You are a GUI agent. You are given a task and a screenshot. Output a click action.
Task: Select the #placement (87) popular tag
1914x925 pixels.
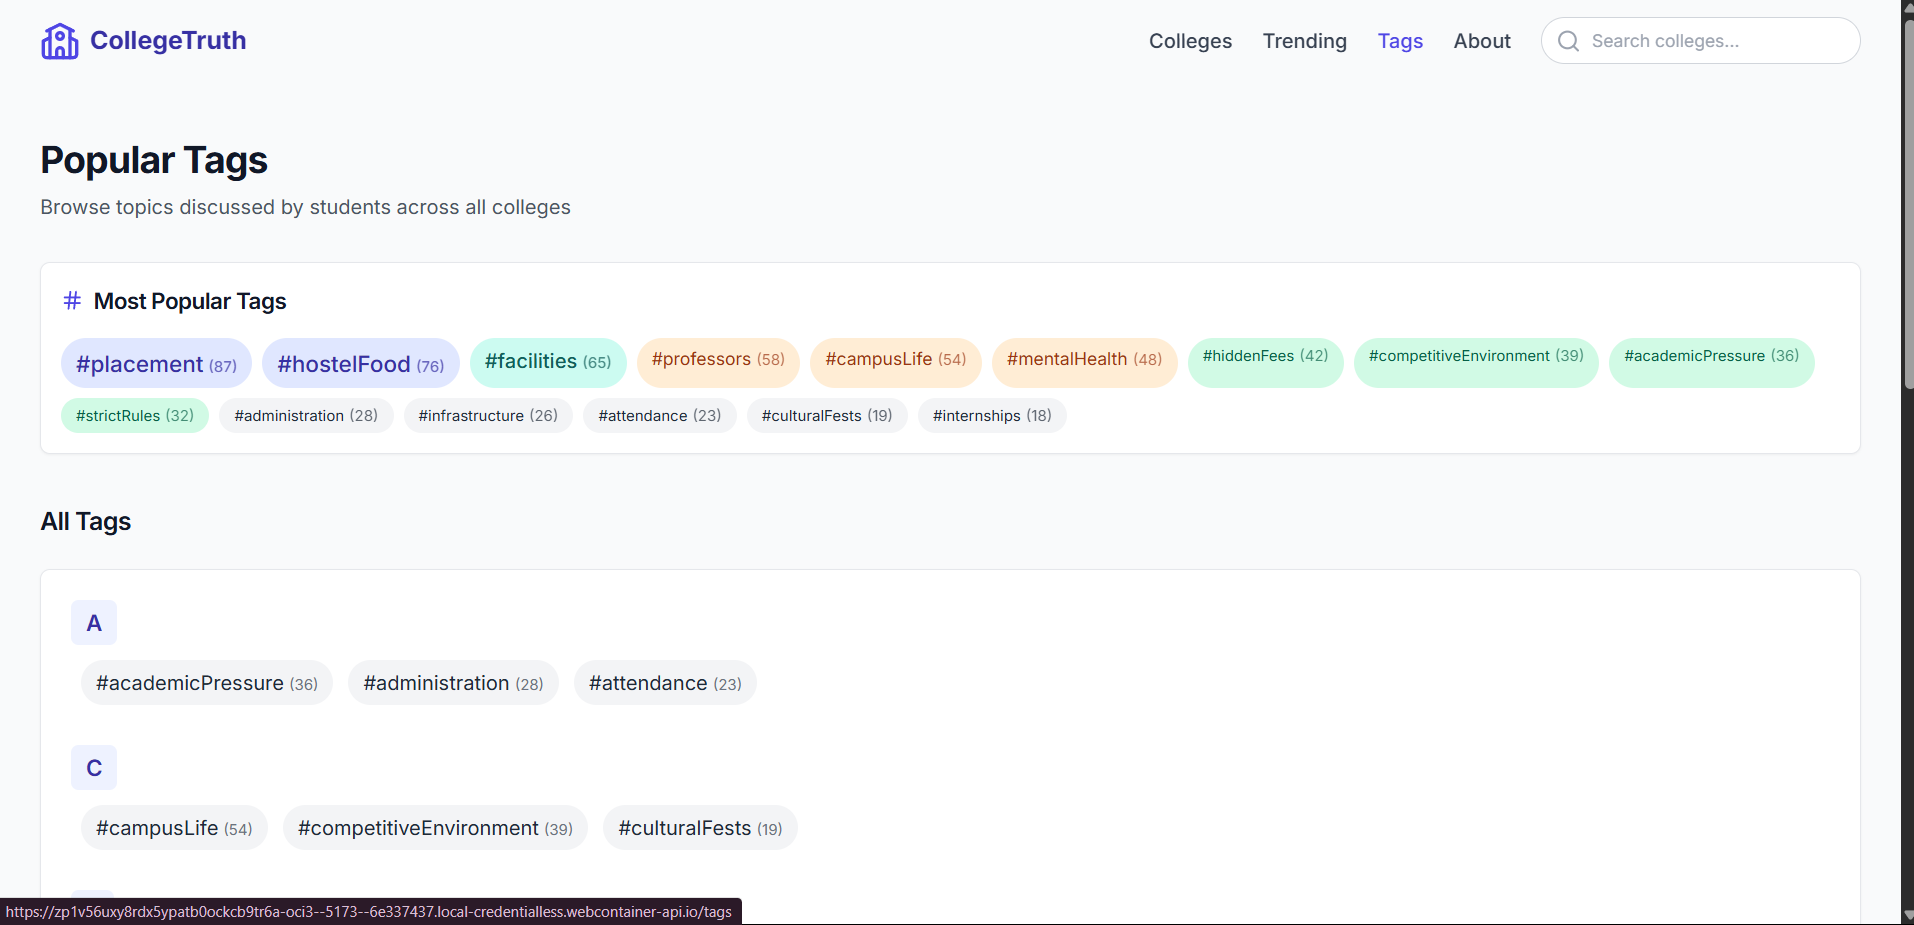point(156,364)
